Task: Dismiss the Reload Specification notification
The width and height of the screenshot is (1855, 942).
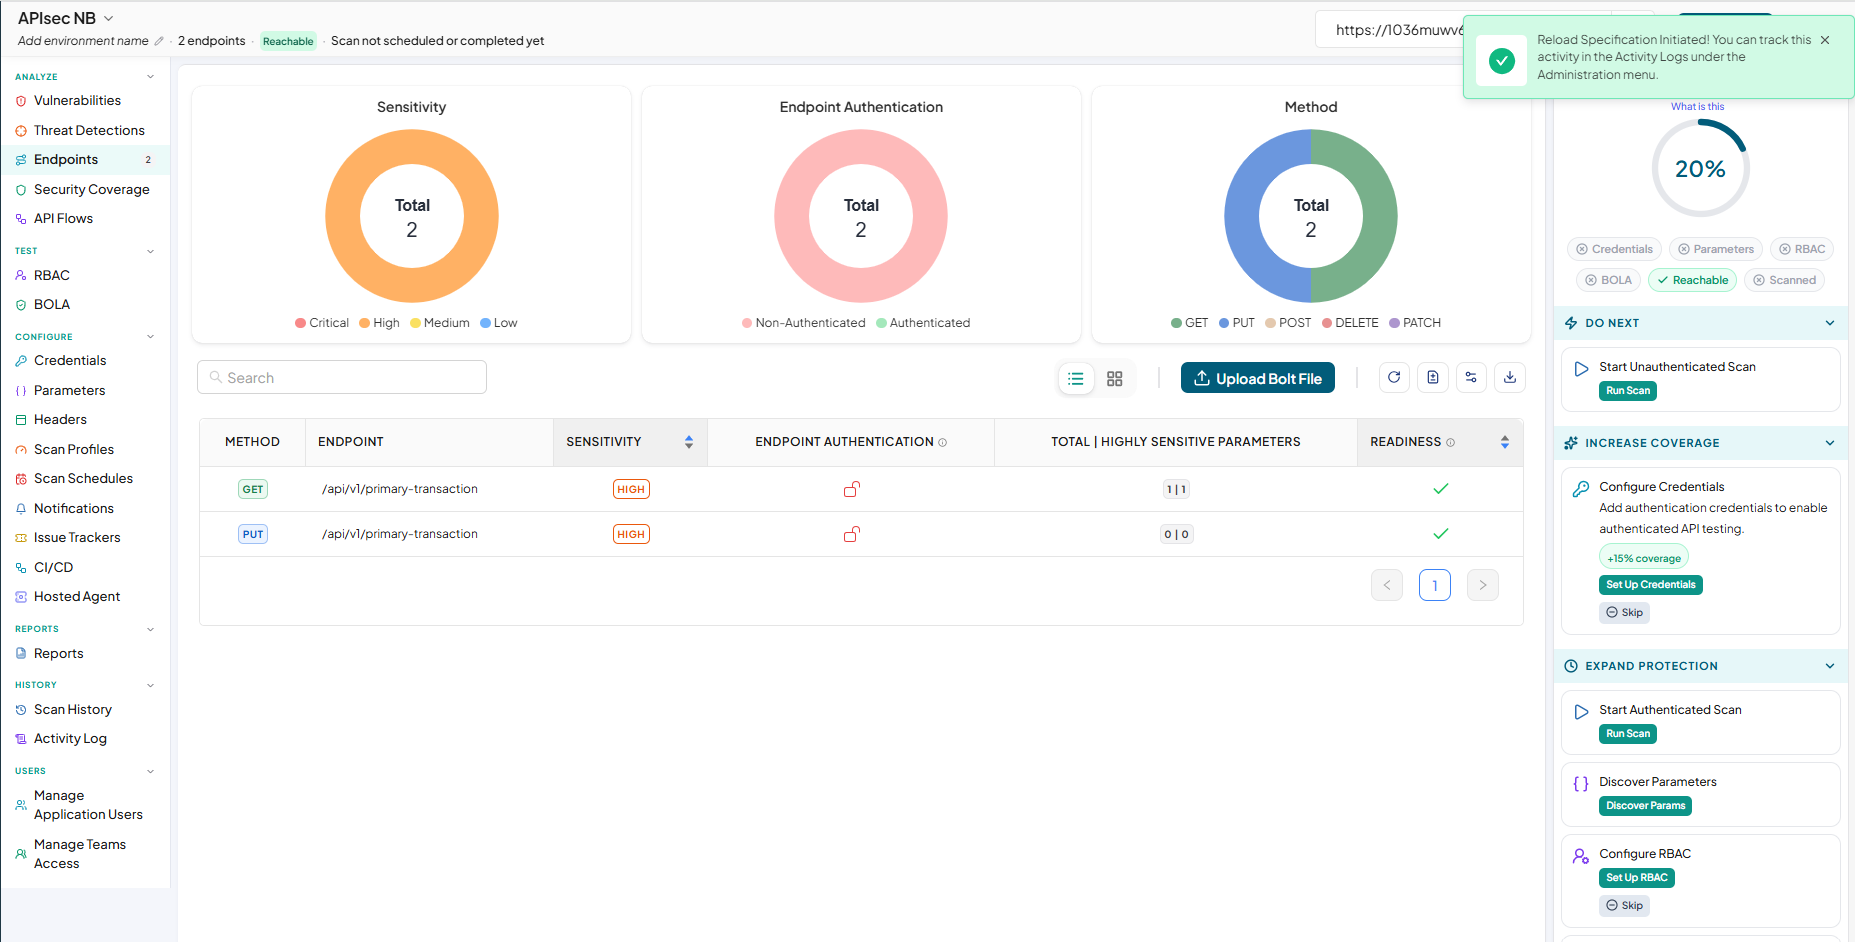Action: 1825,40
